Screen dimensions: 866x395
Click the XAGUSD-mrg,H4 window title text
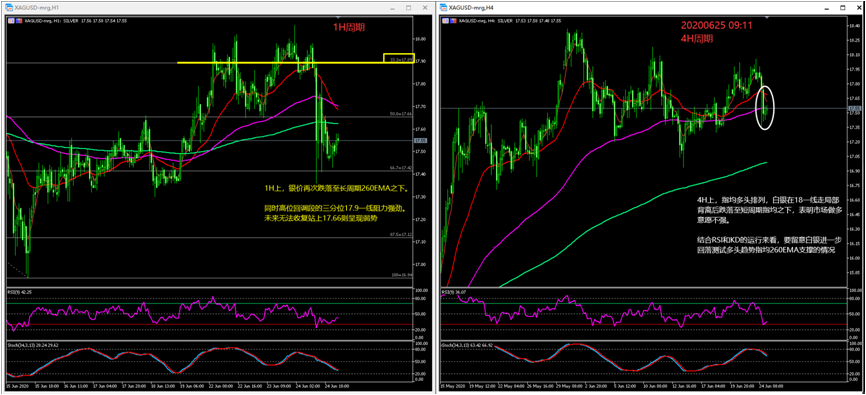pos(471,8)
